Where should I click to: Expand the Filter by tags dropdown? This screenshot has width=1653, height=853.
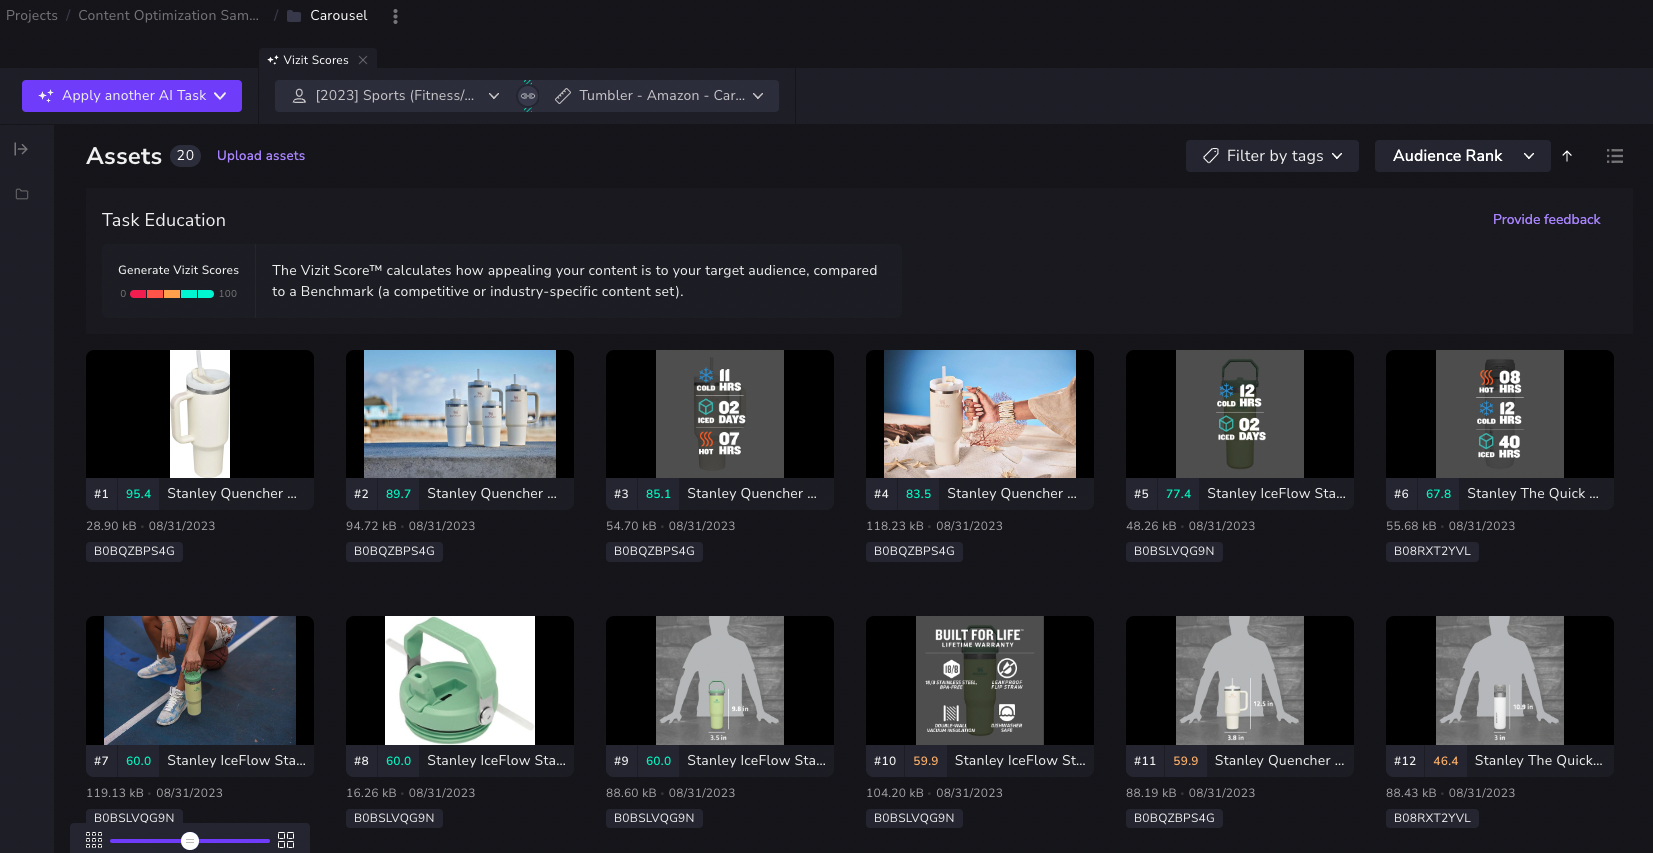(1272, 156)
